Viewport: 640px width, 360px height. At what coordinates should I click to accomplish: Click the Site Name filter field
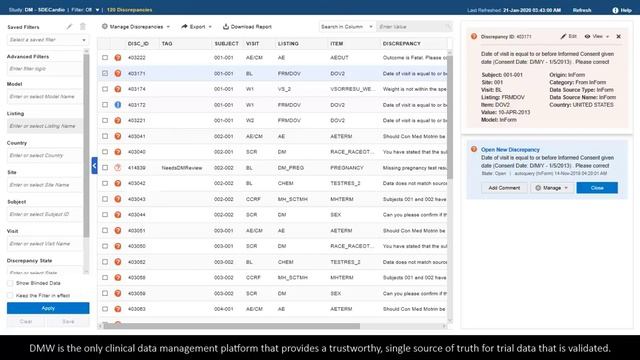pyautogui.click(x=44, y=185)
